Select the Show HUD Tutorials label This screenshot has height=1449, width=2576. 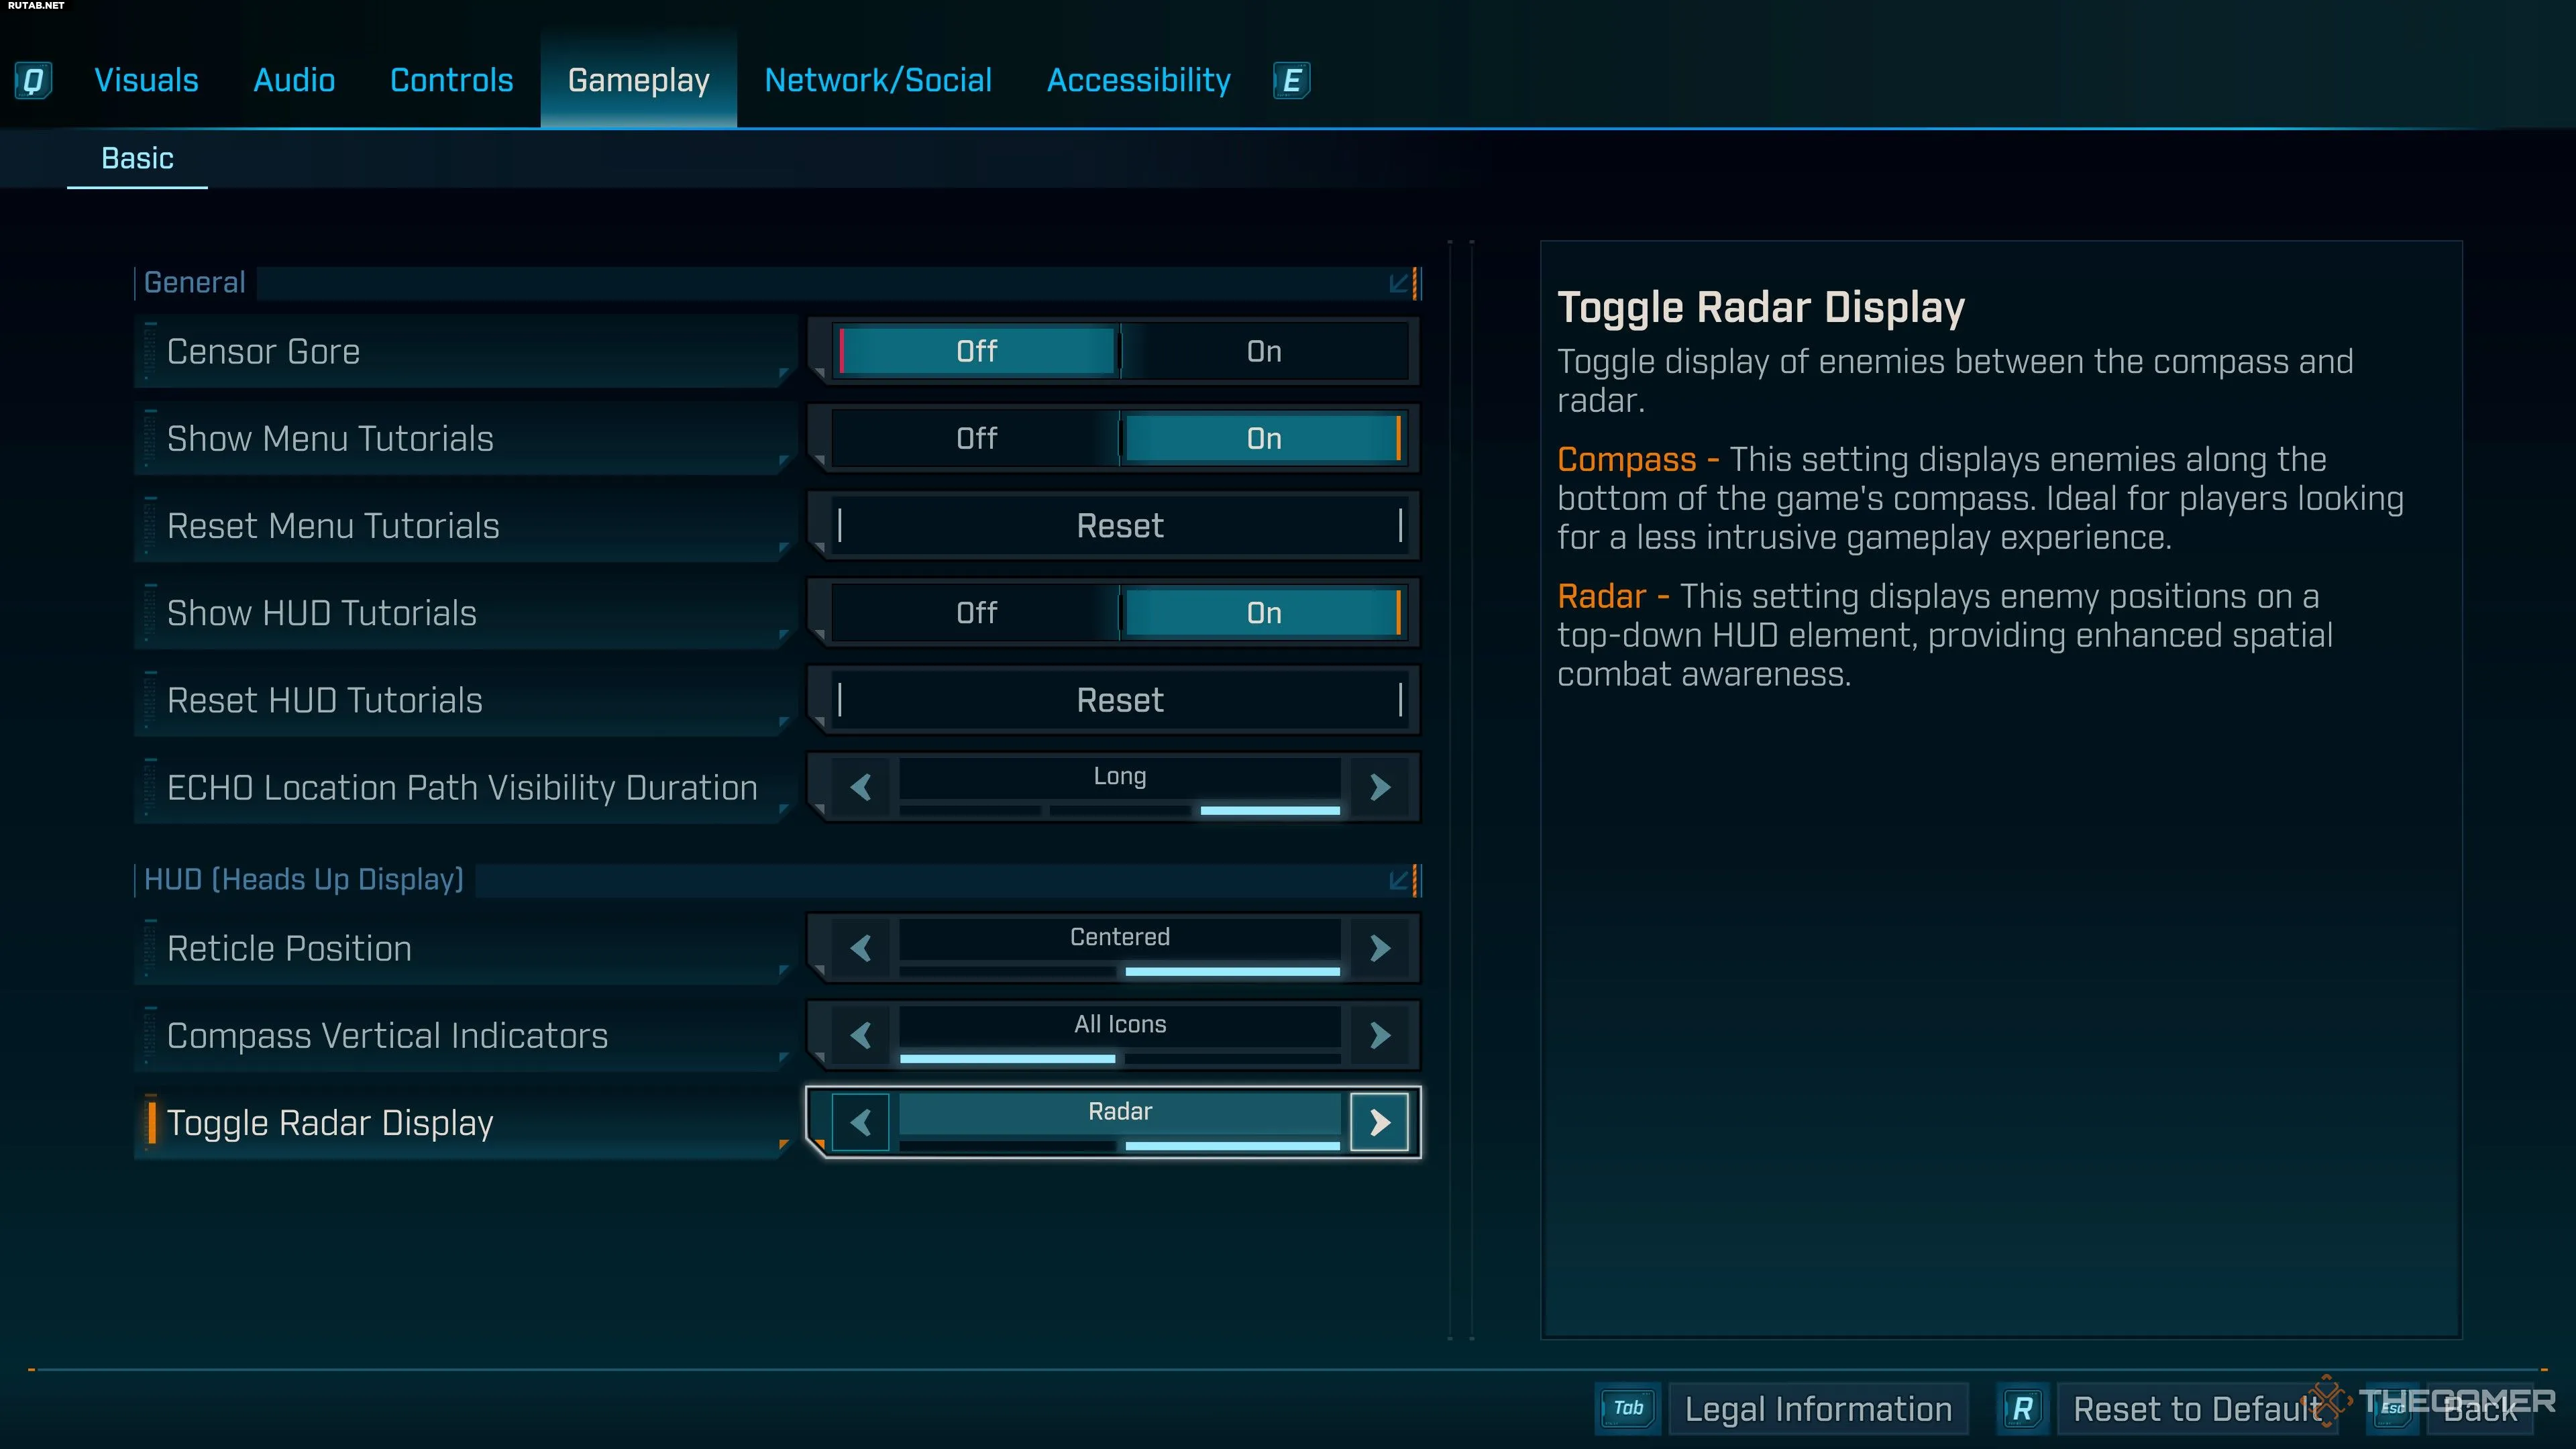click(321, 612)
